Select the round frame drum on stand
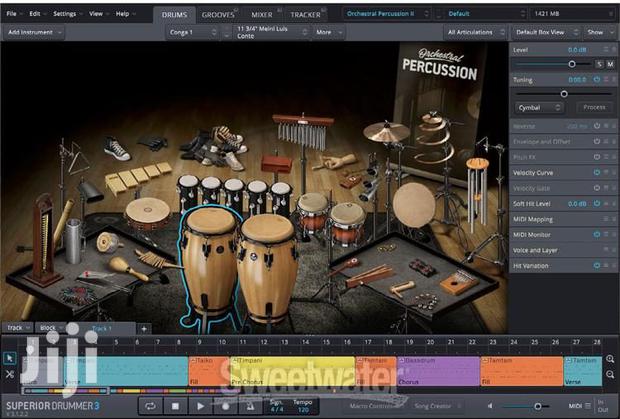 tap(414, 205)
